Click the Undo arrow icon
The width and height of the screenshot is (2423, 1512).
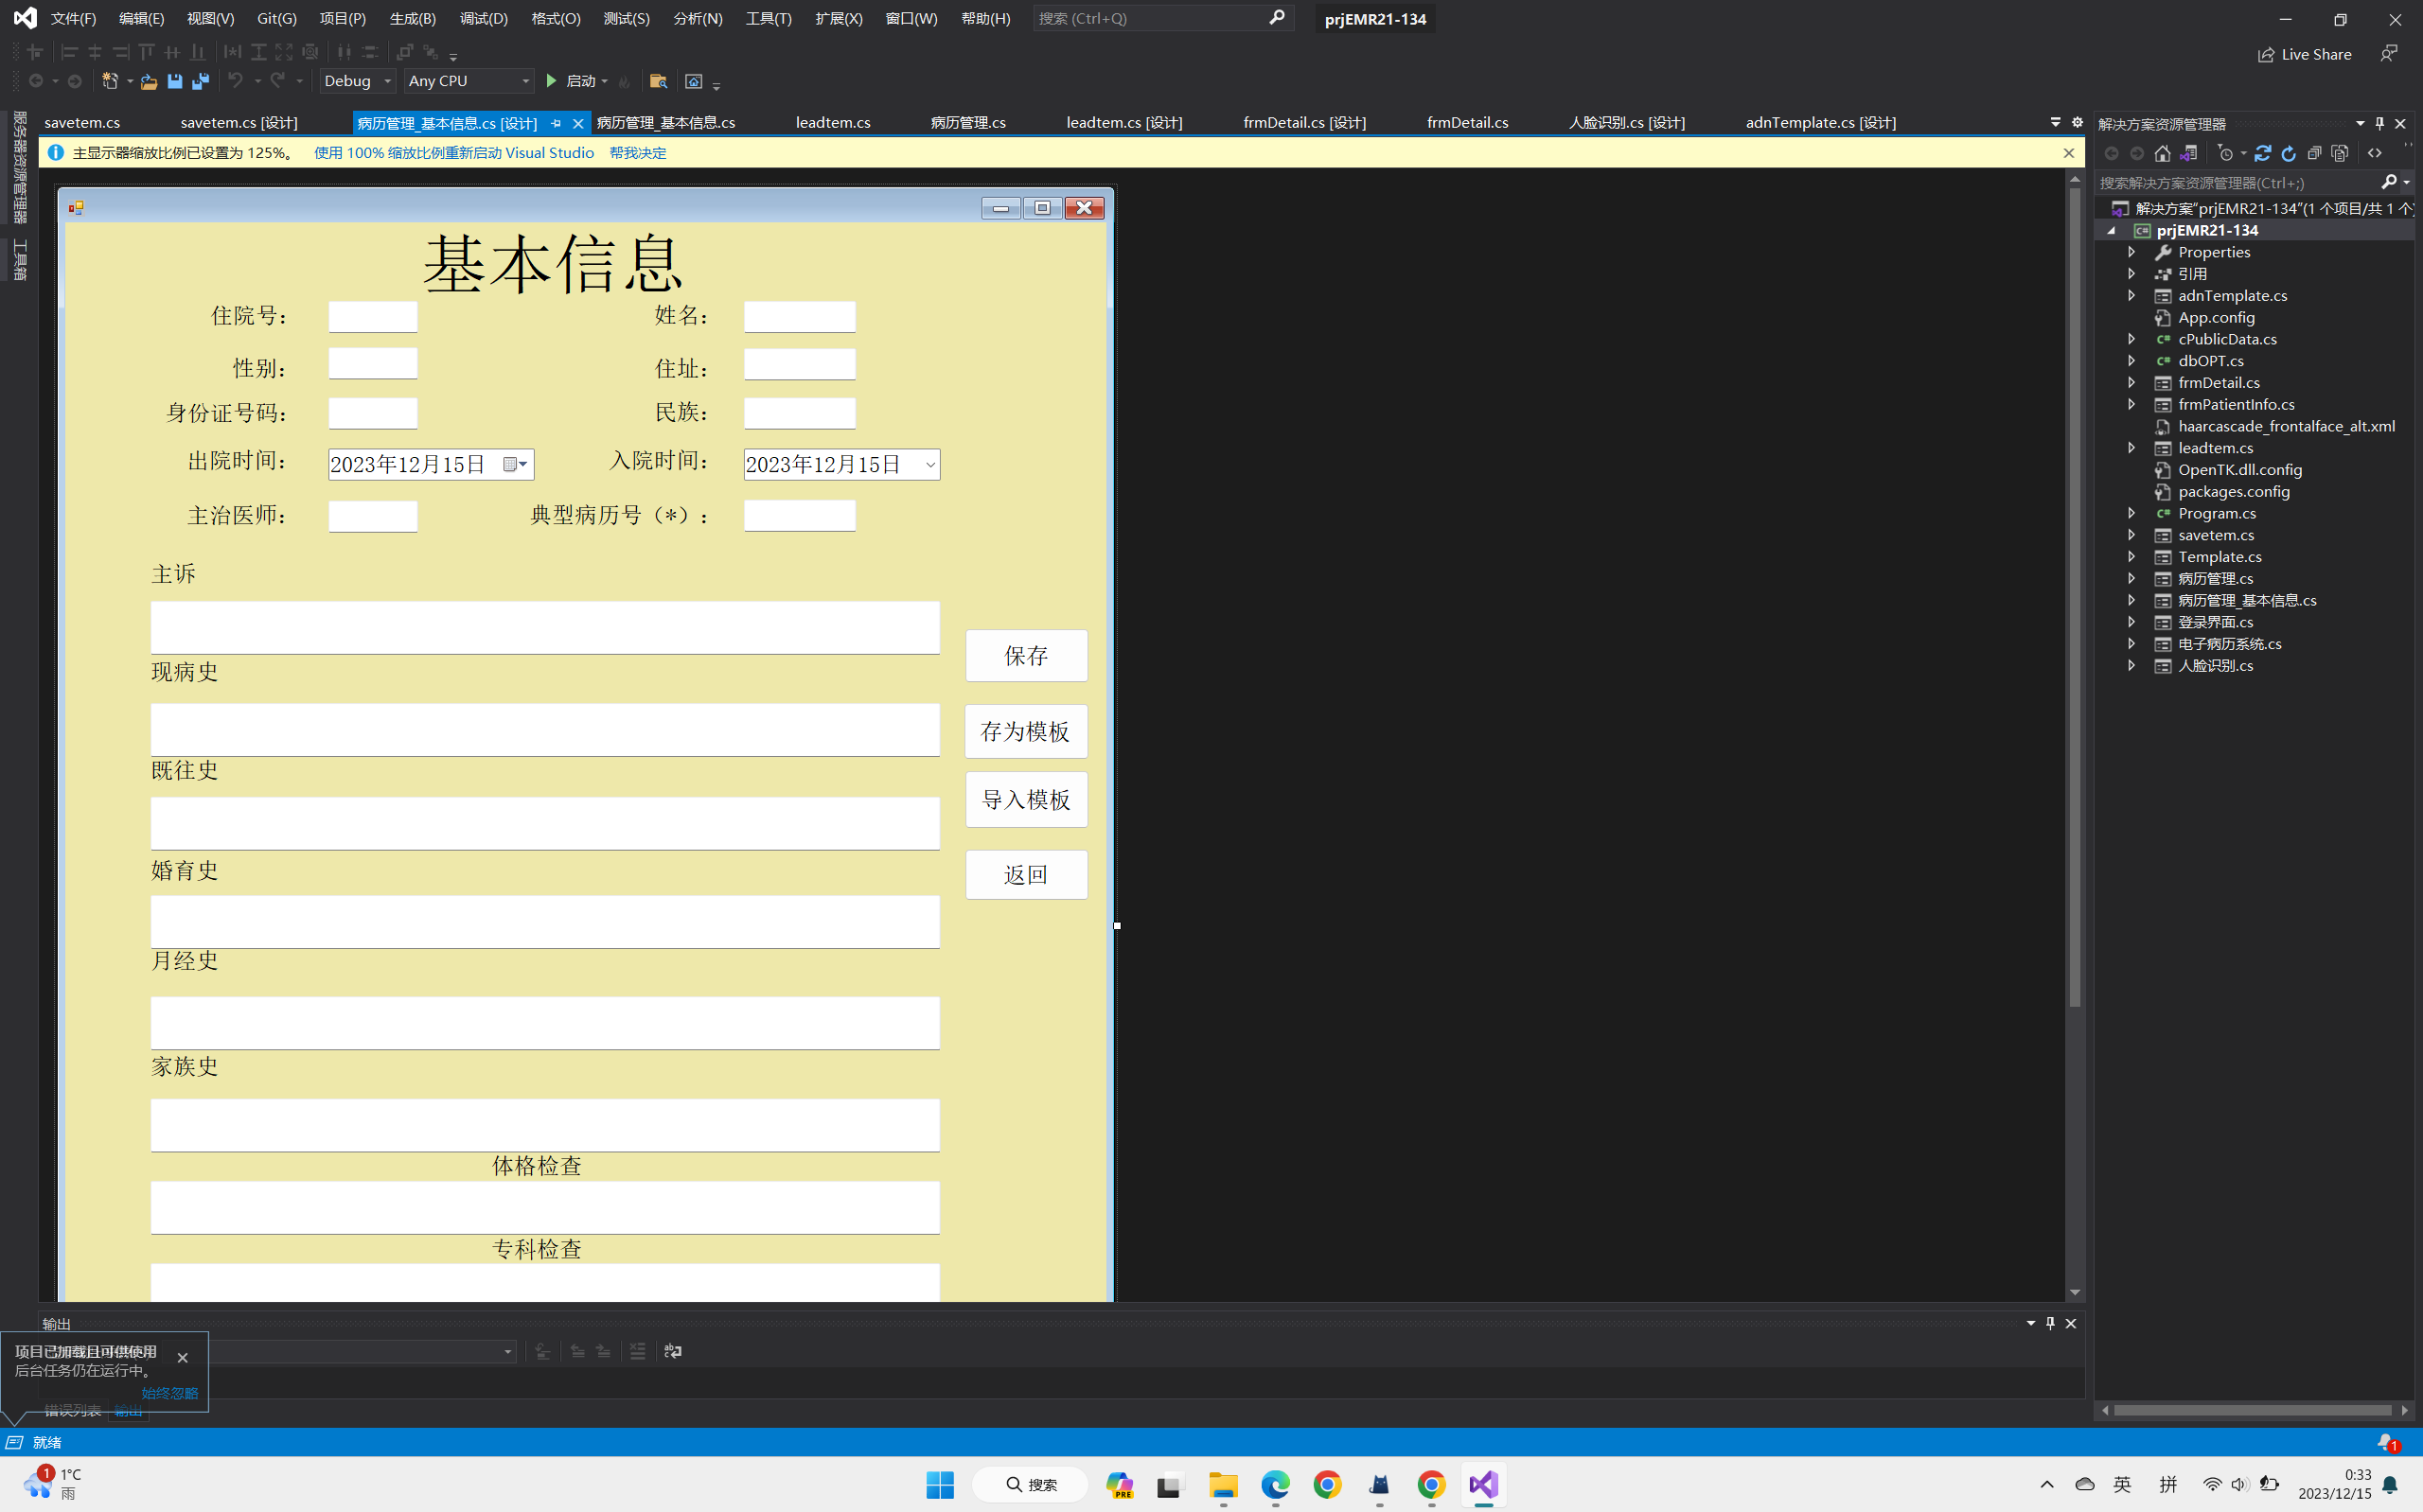tap(235, 81)
